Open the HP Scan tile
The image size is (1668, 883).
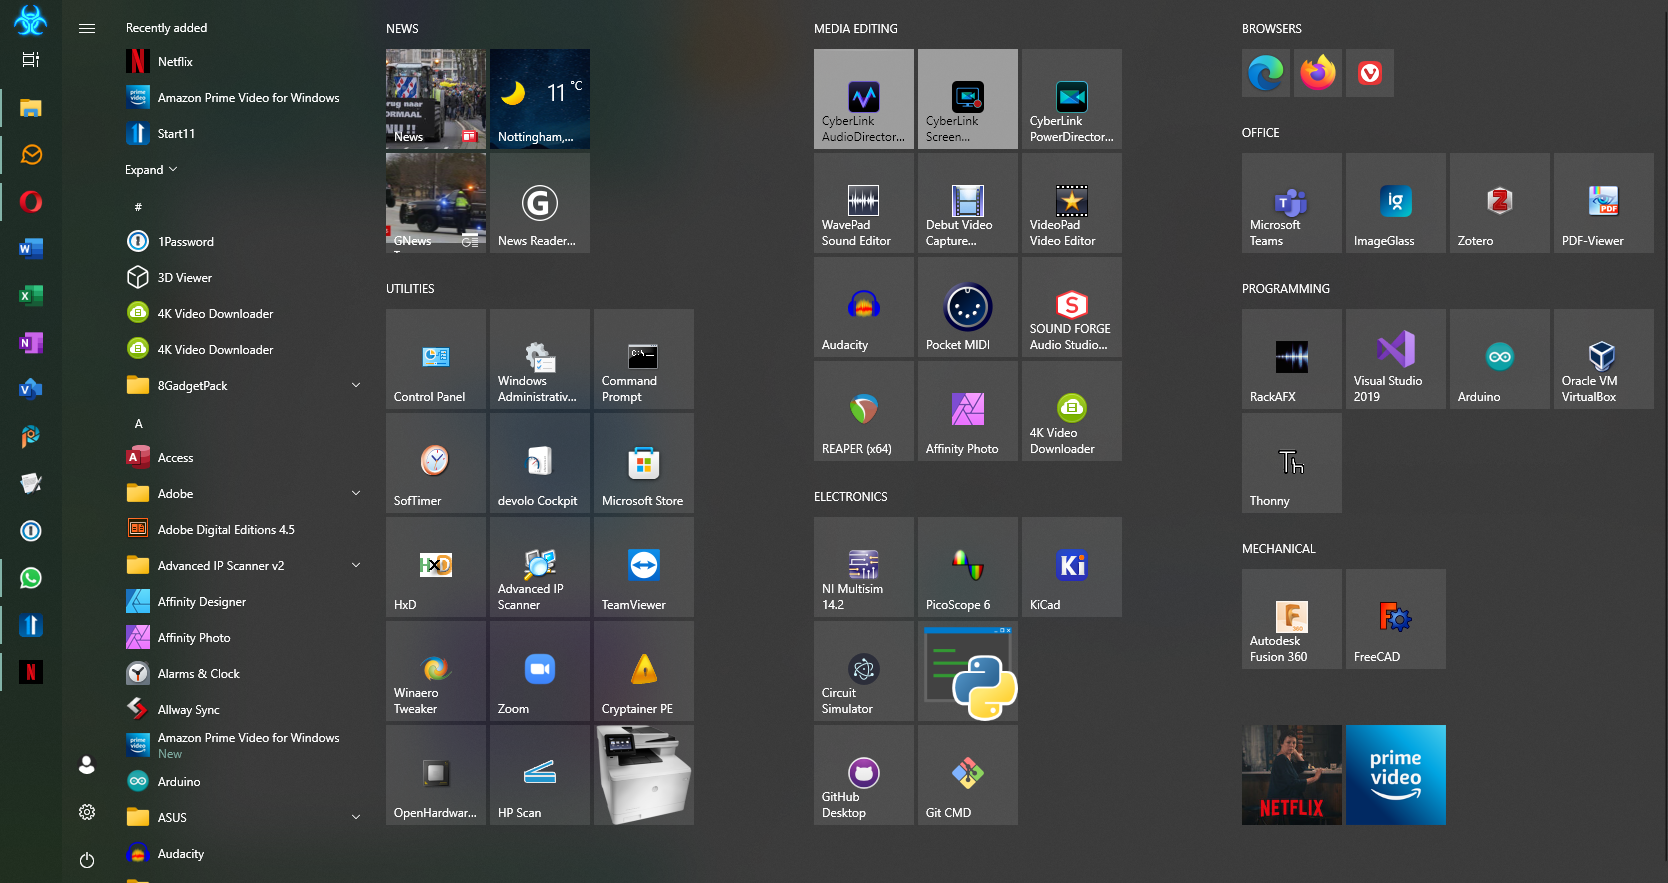[540, 775]
